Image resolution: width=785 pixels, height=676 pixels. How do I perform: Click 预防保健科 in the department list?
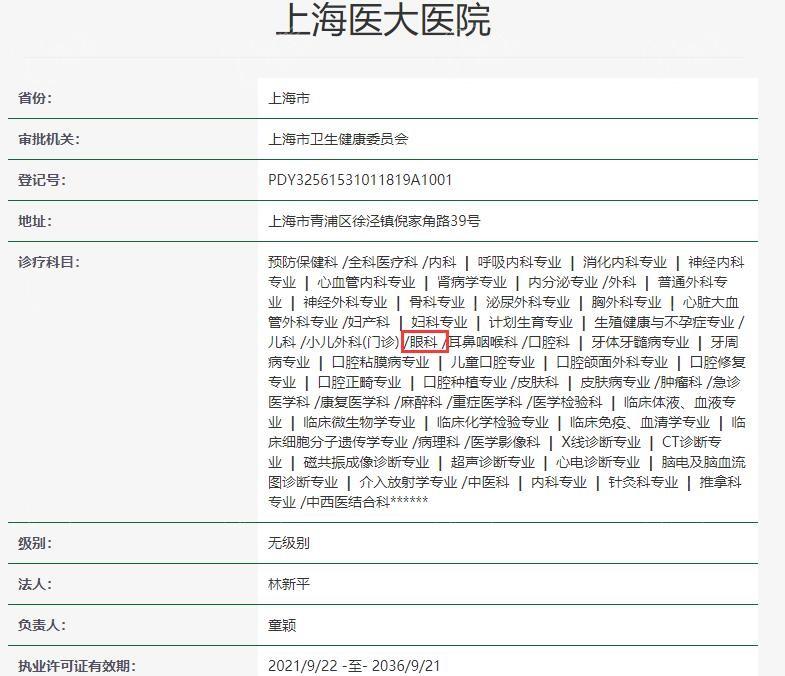[303, 262]
